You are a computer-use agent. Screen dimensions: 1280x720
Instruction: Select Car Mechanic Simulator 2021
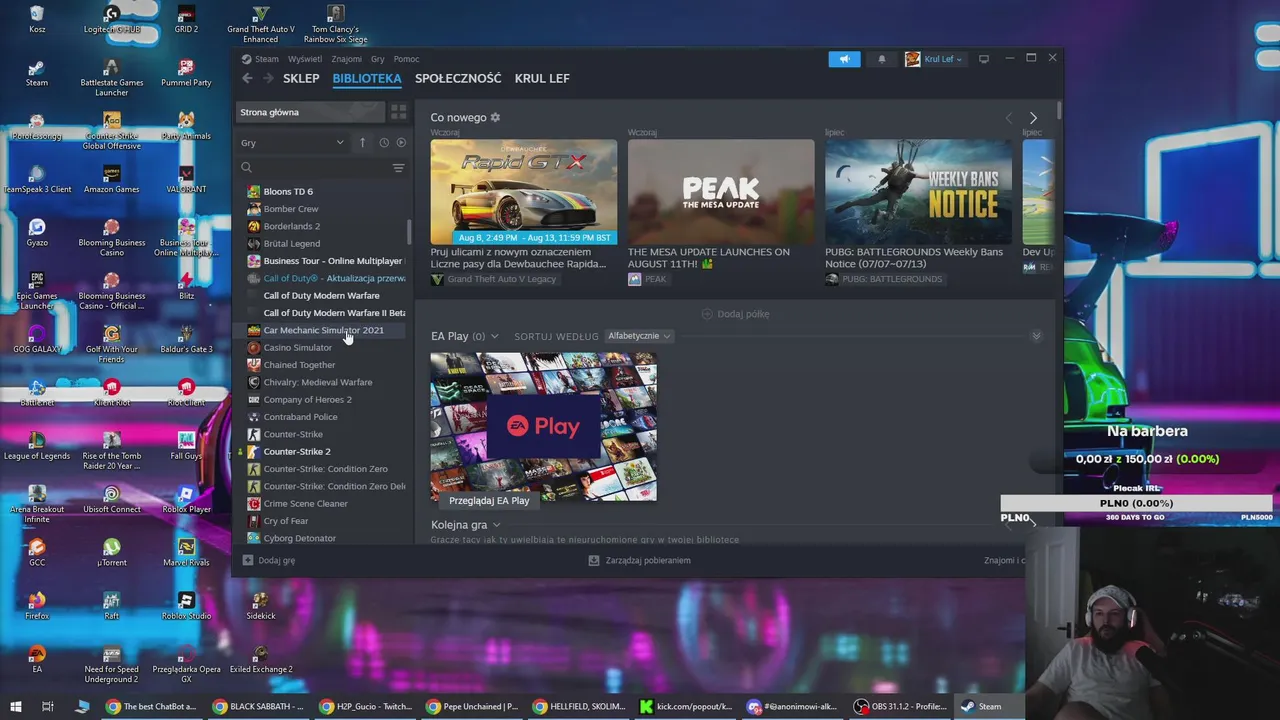pyautogui.click(x=323, y=330)
